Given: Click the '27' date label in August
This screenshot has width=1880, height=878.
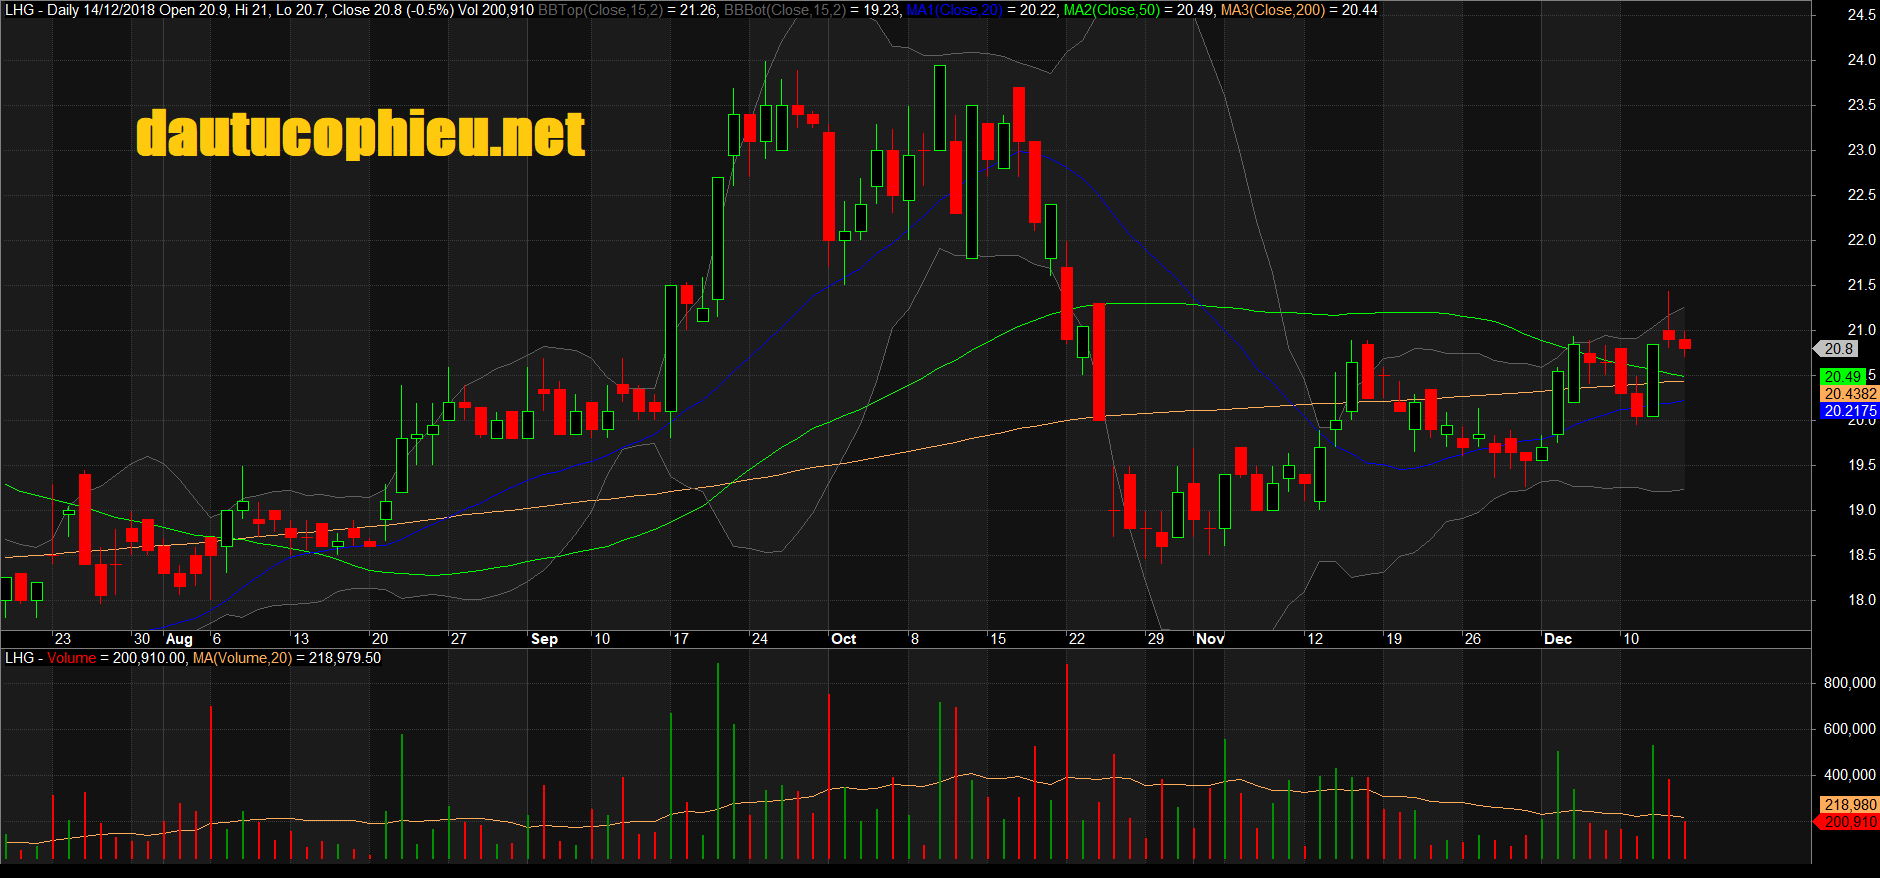Looking at the screenshot, I should pos(459,639).
